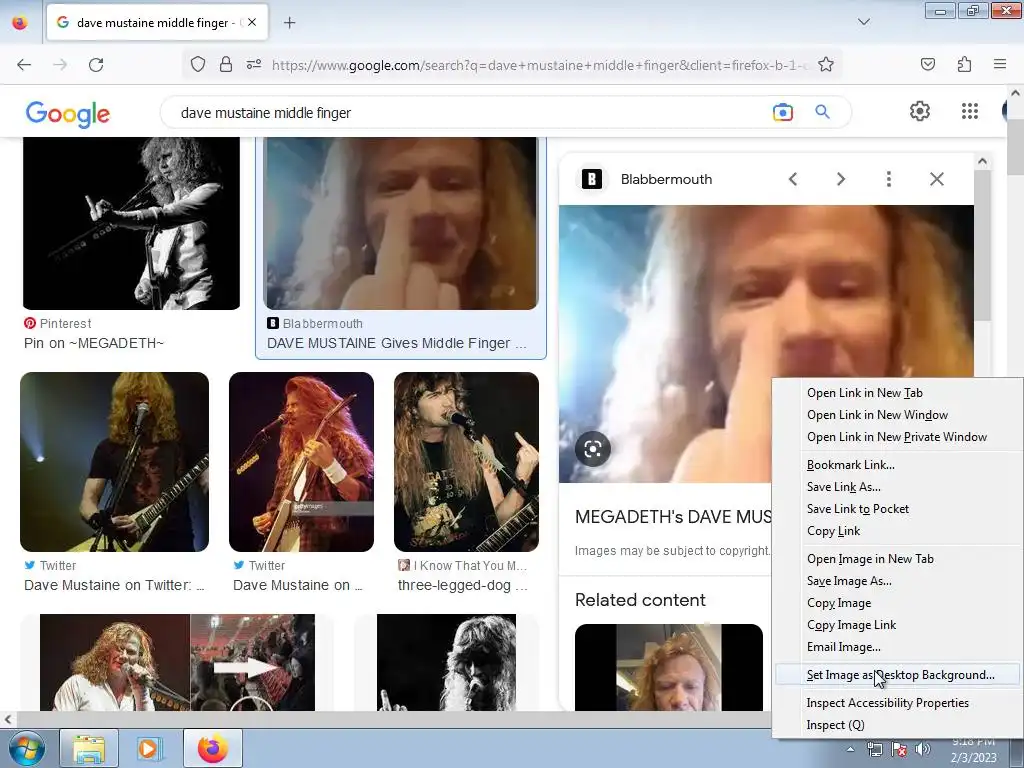Click the Blabbermouth site favicon in preview header

592,179
